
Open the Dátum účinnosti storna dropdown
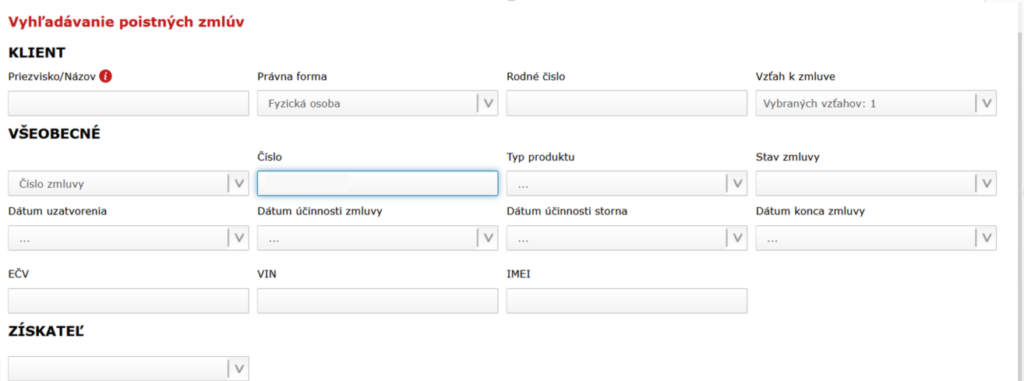tap(626, 239)
